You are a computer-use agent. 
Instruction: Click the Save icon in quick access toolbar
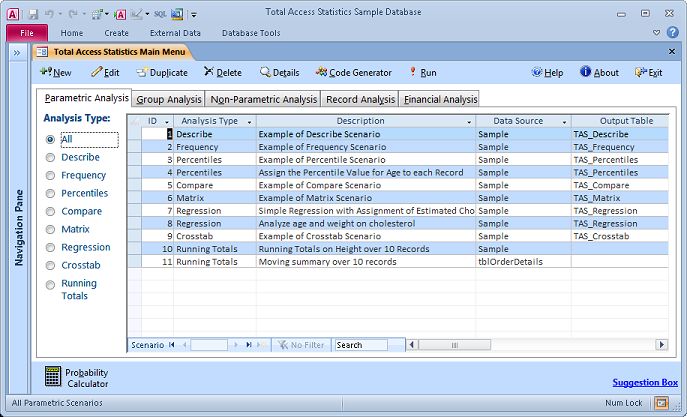pyautogui.click(x=33, y=14)
